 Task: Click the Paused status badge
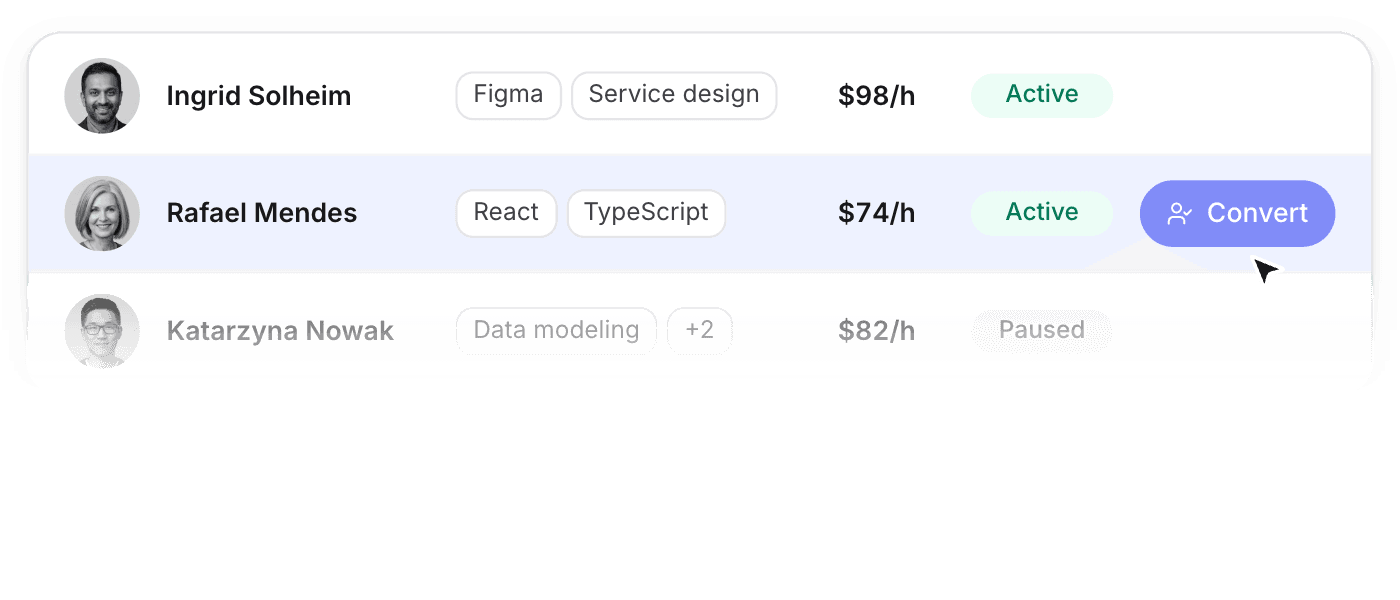click(x=1042, y=331)
